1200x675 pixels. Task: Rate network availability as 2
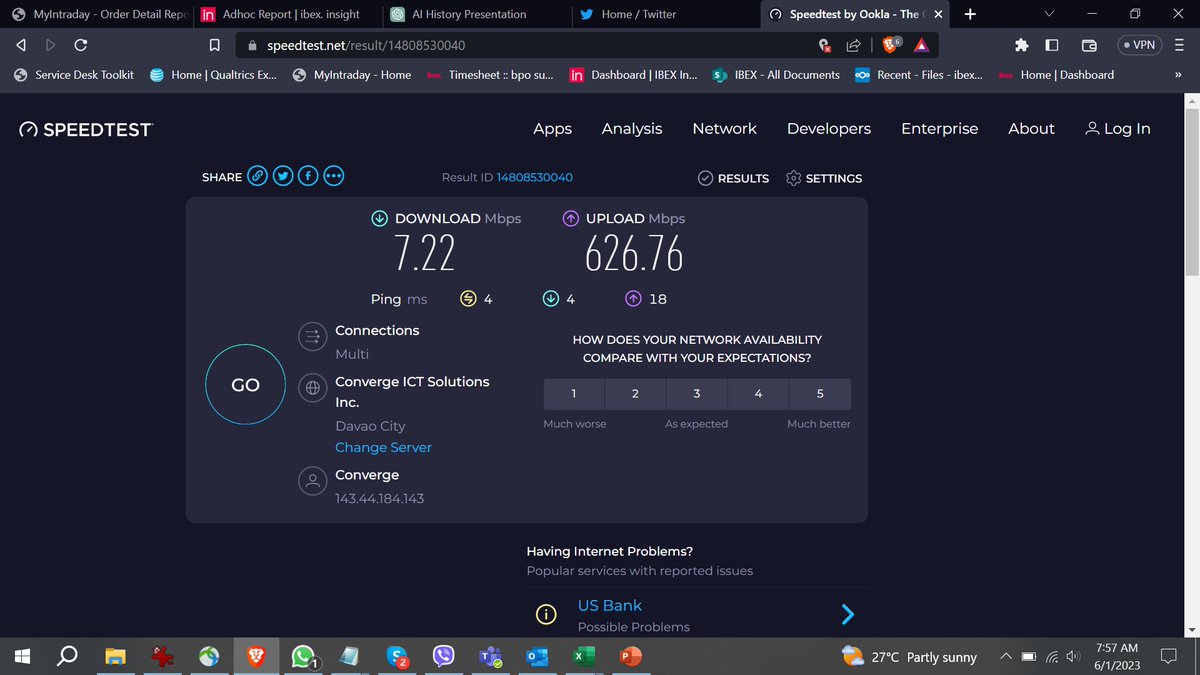(x=635, y=394)
